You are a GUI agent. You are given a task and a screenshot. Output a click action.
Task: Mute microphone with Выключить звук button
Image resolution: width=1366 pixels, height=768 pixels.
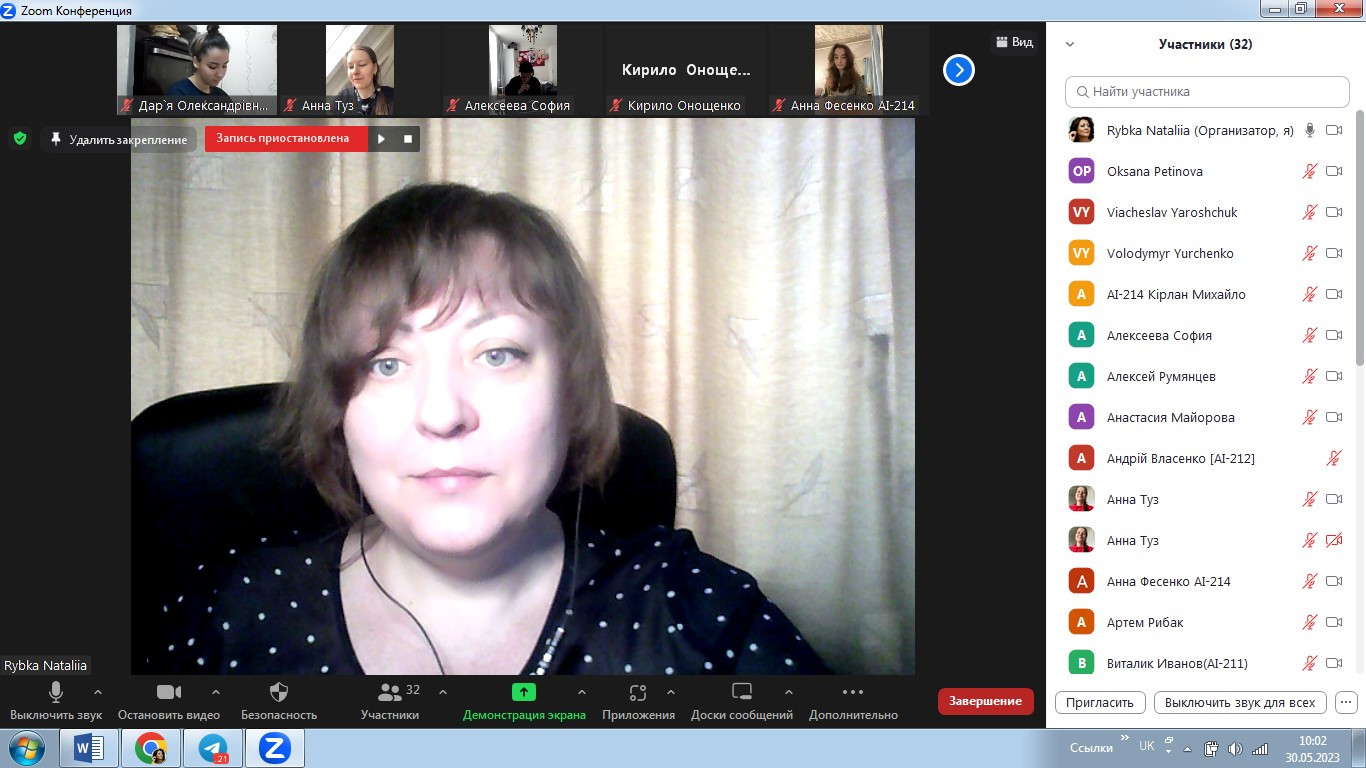click(56, 700)
